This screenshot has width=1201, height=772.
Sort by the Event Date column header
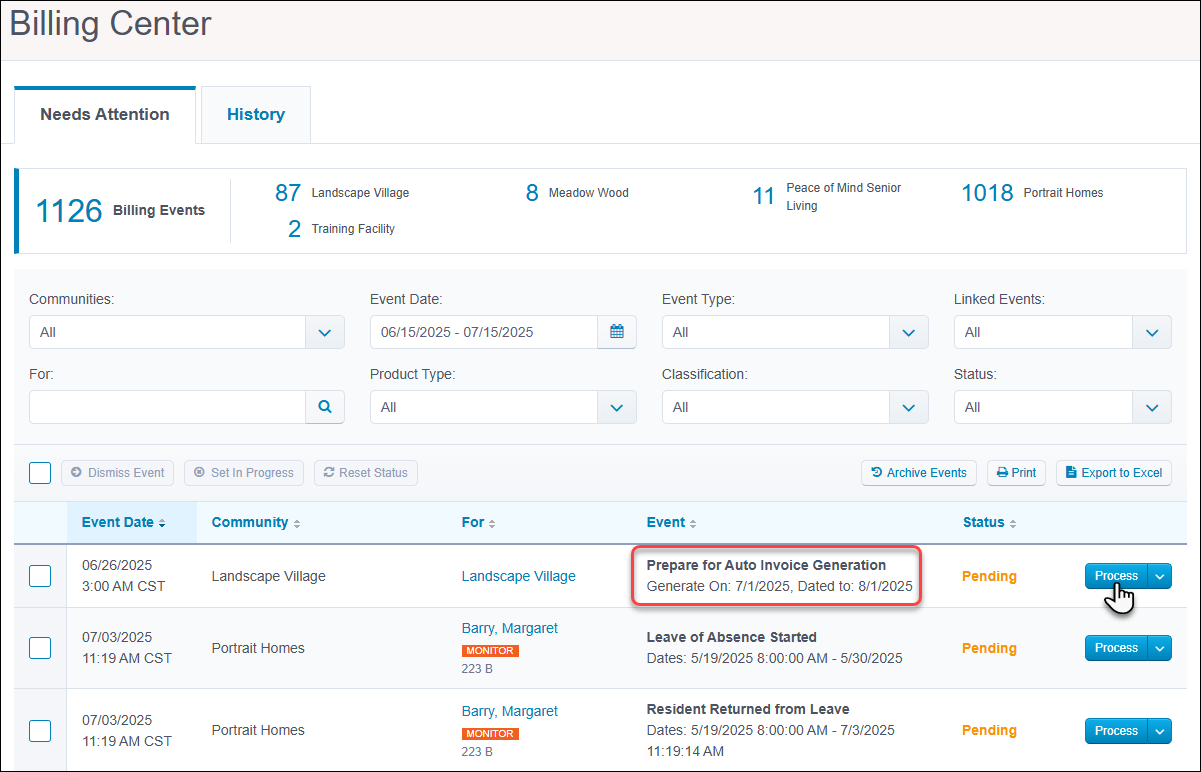tap(124, 523)
